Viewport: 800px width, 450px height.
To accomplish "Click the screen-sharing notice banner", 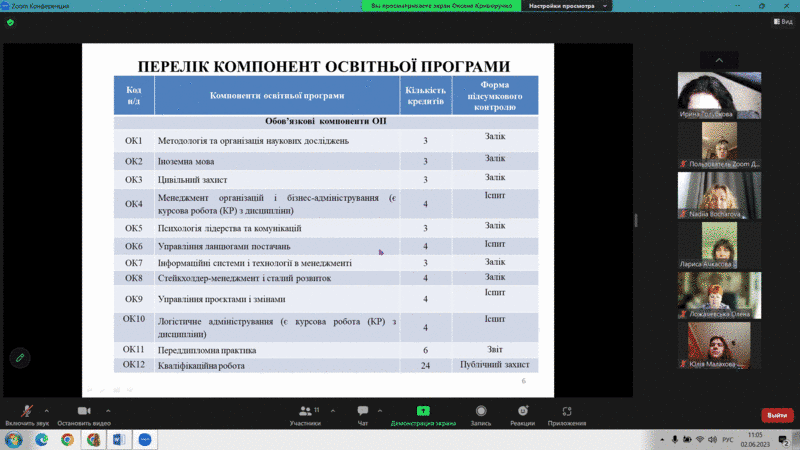I will tap(441, 6).
